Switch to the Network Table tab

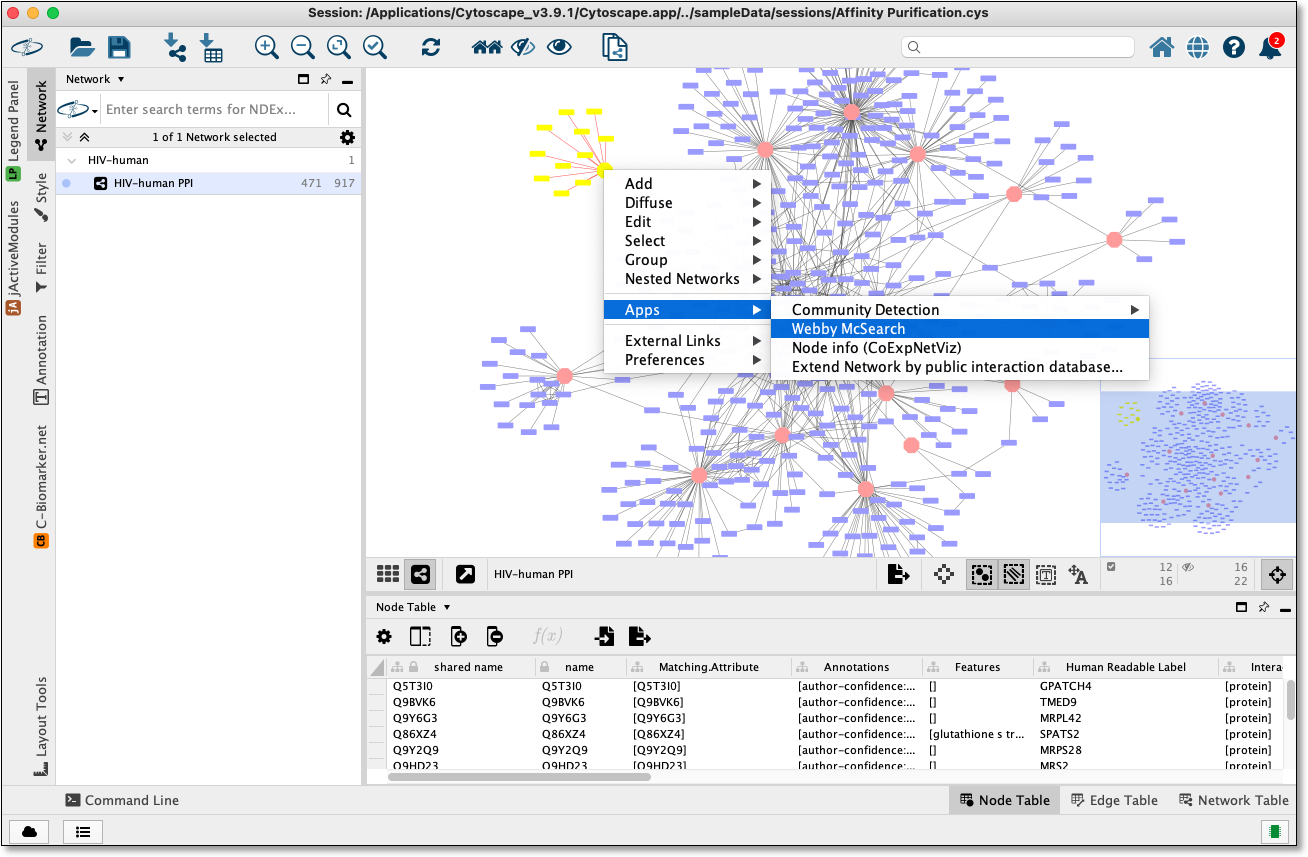1233,800
